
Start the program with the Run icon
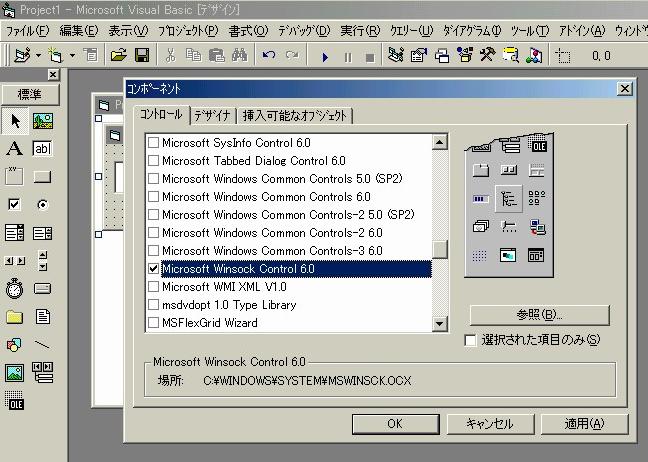point(325,57)
